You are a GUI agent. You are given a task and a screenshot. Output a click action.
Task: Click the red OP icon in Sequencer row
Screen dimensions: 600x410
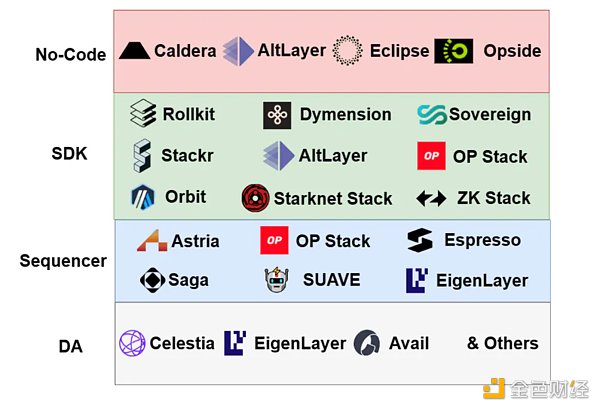click(274, 240)
